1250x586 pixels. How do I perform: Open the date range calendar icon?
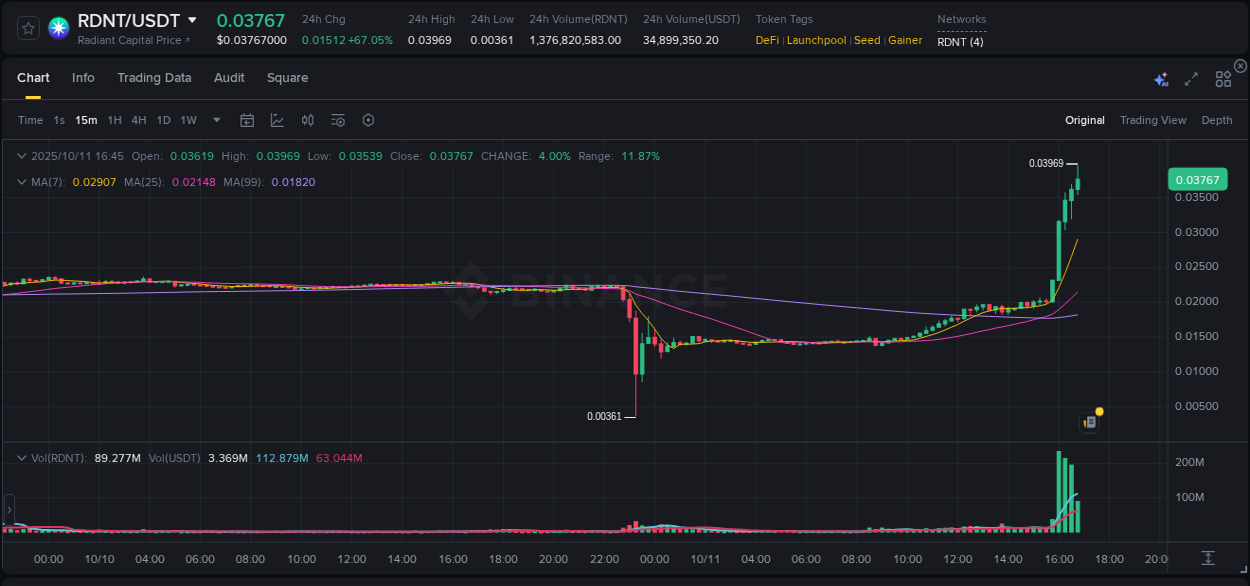click(x=247, y=119)
